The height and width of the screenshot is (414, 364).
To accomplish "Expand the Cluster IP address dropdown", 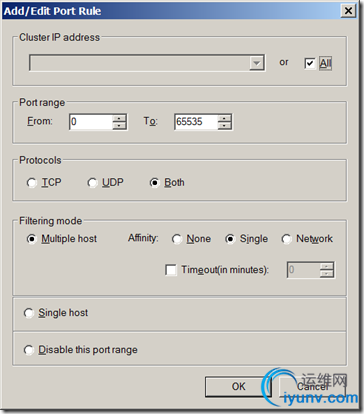I will [x=257, y=63].
